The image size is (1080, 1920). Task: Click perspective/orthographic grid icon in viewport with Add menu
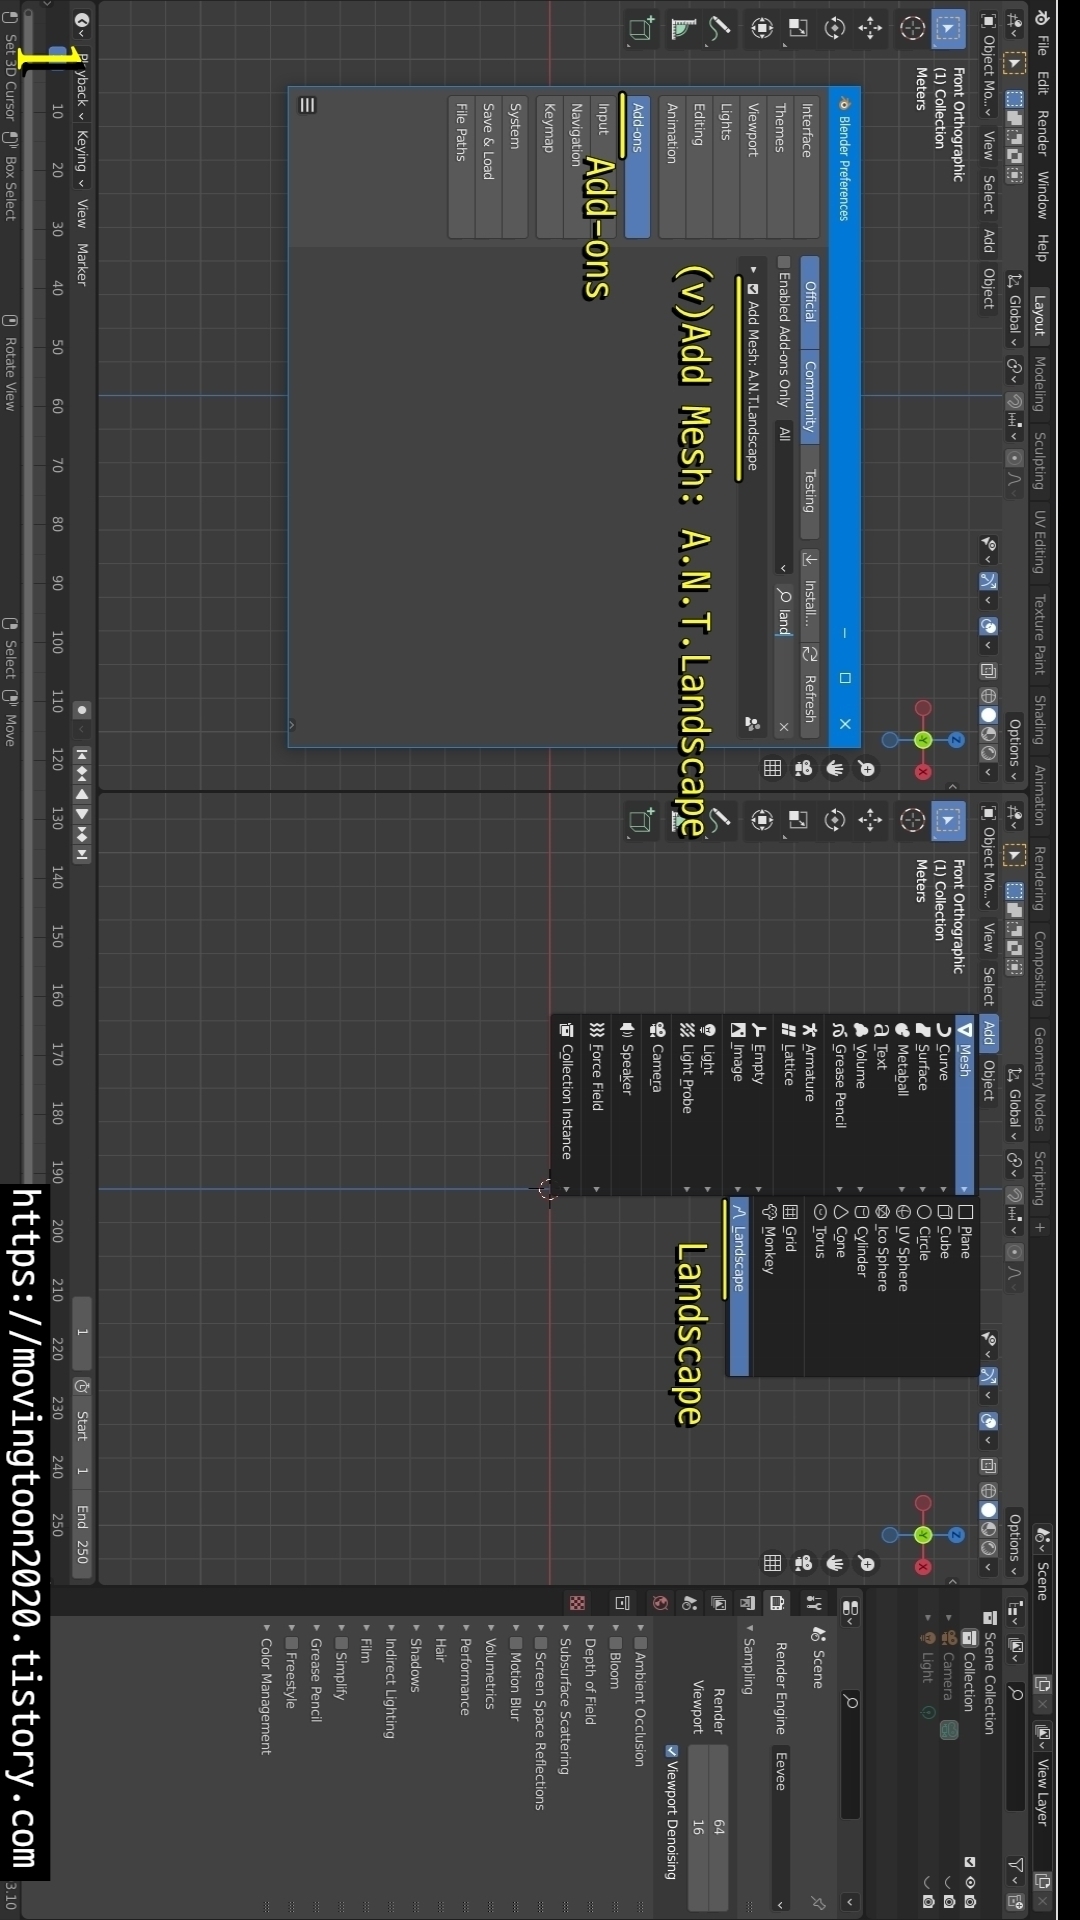point(772,1562)
